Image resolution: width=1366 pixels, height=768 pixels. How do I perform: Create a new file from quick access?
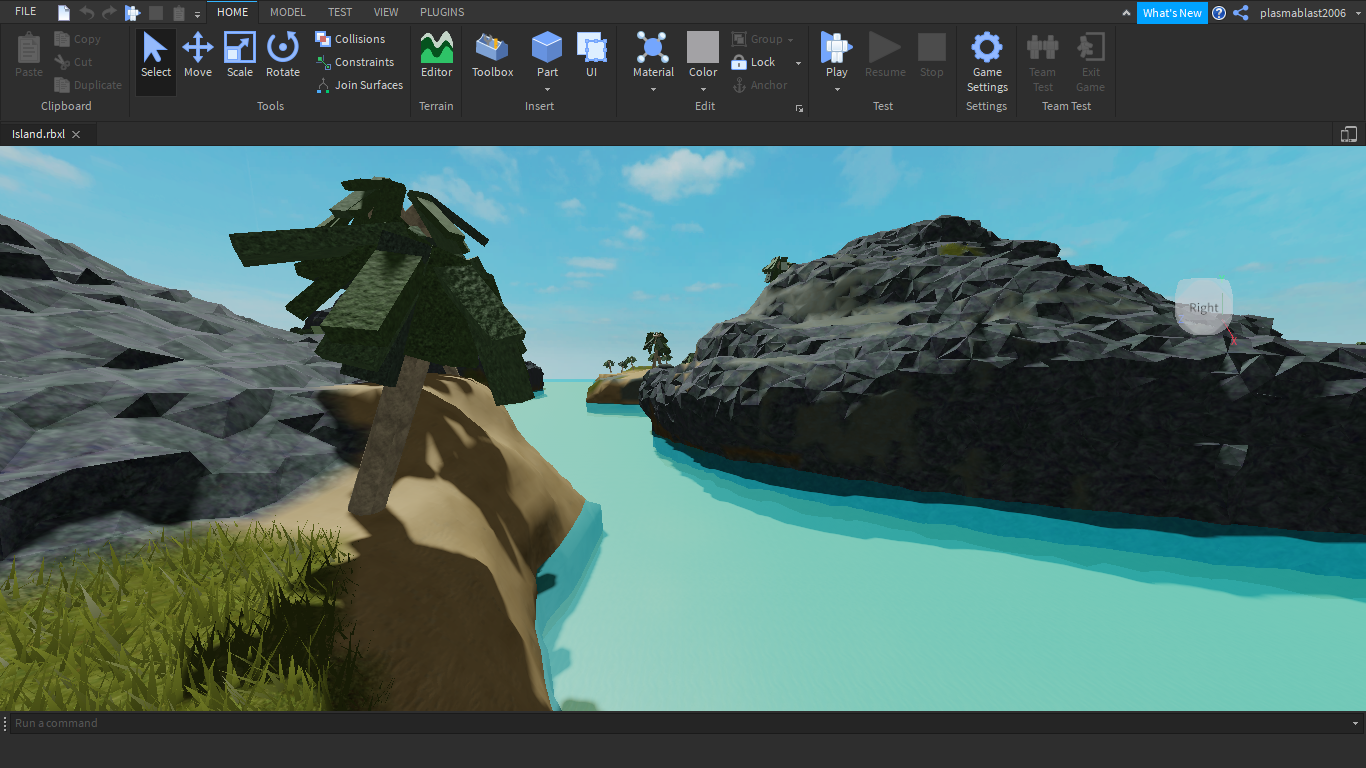[64, 13]
